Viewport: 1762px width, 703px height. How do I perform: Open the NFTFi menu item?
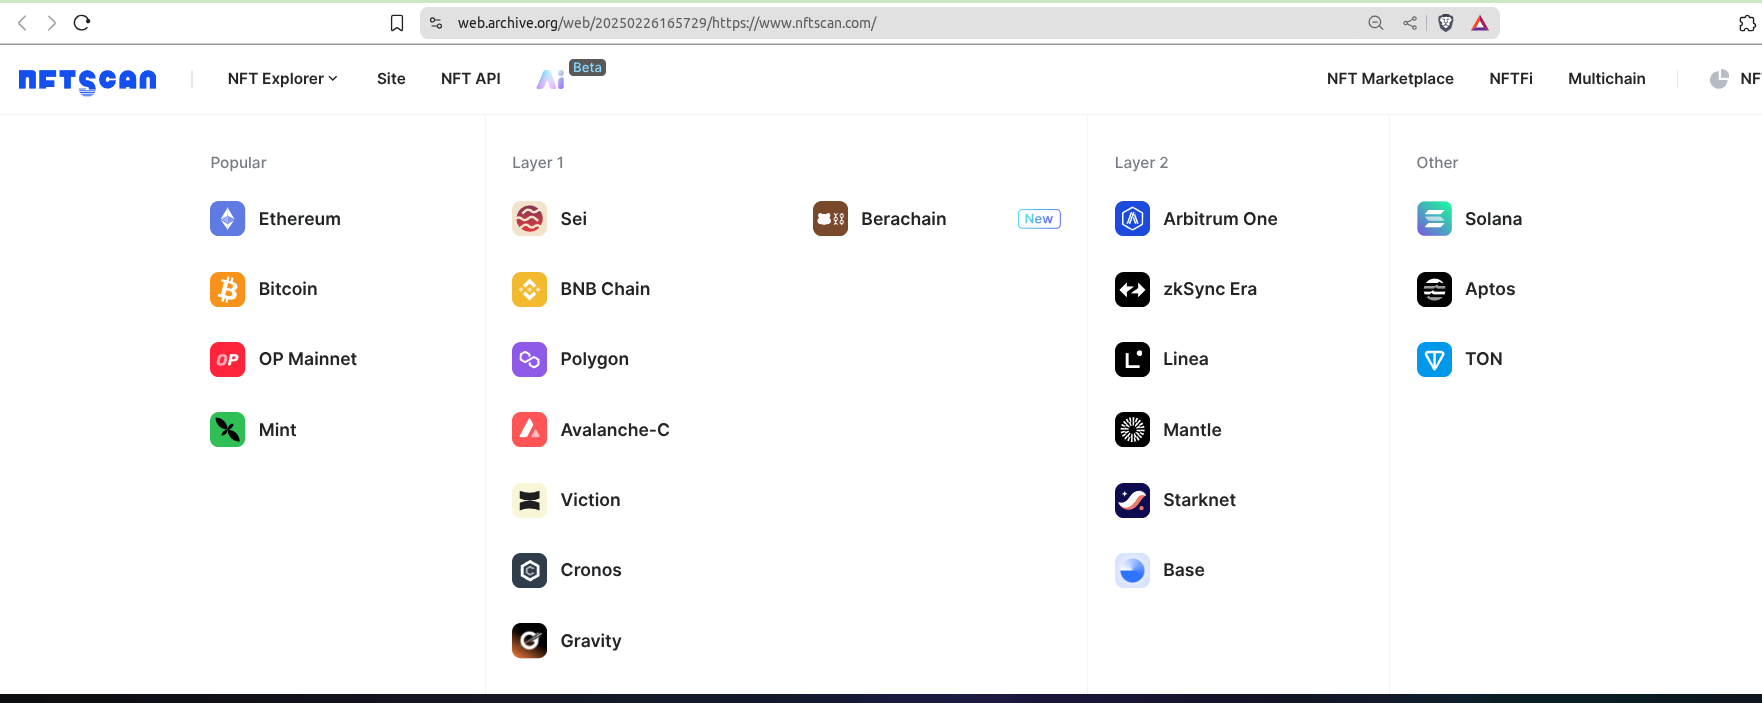coord(1511,79)
